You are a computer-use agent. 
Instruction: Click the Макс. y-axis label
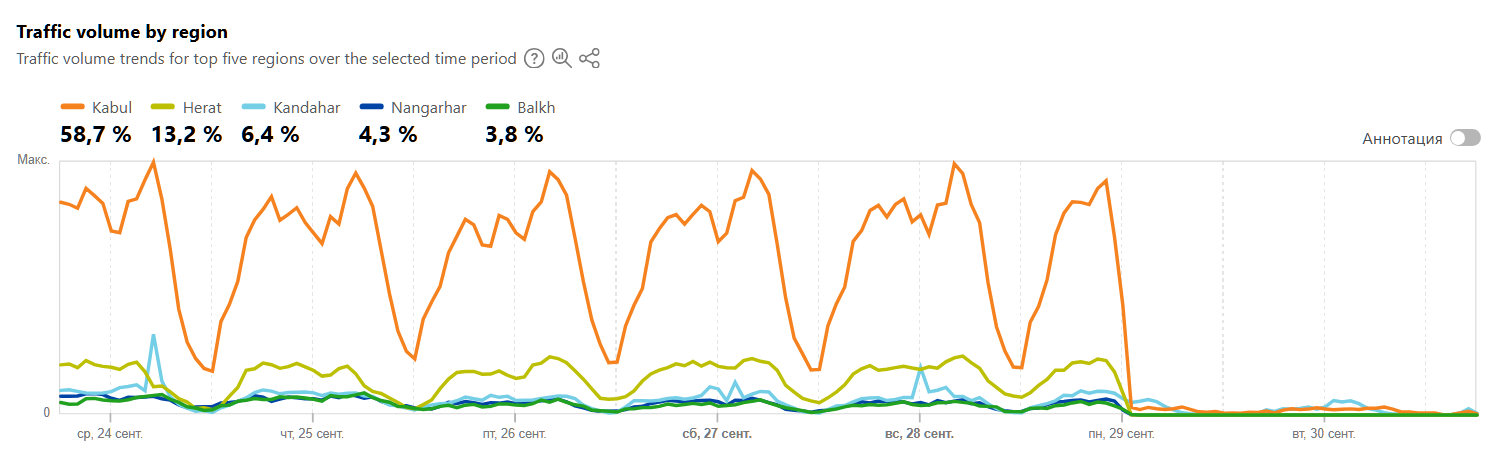point(33,159)
